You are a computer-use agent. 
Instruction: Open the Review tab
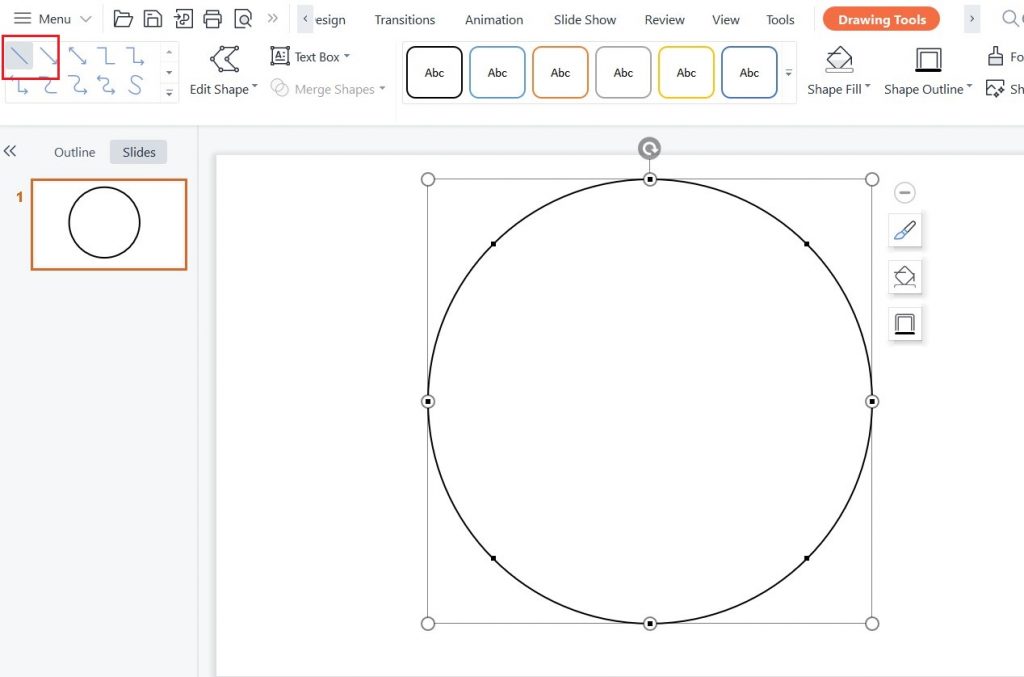point(664,20)
